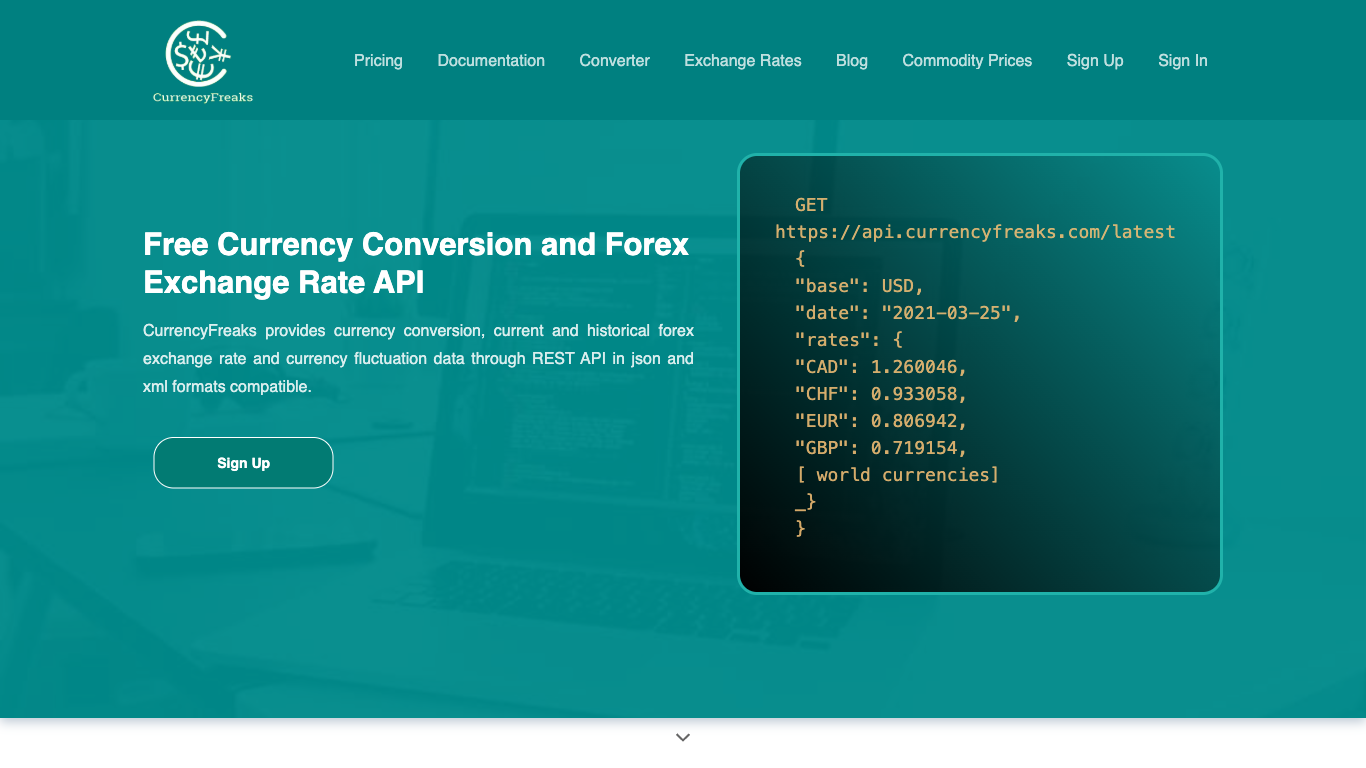Screen dimensions: 1366x768
Task: Click the "CHF": 0.933058 rate line
Action: 881,394
